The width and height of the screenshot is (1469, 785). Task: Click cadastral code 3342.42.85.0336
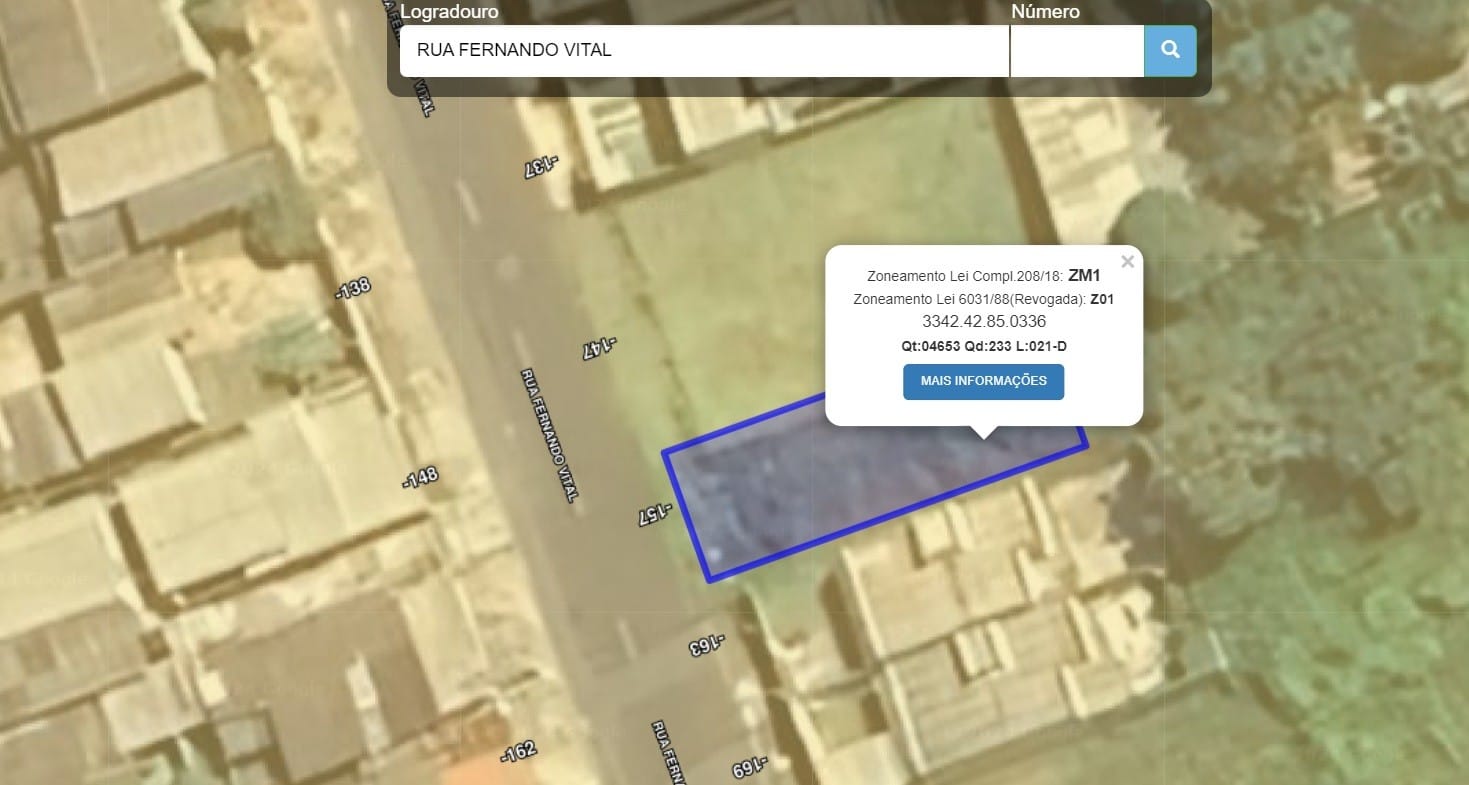(983, 321)
